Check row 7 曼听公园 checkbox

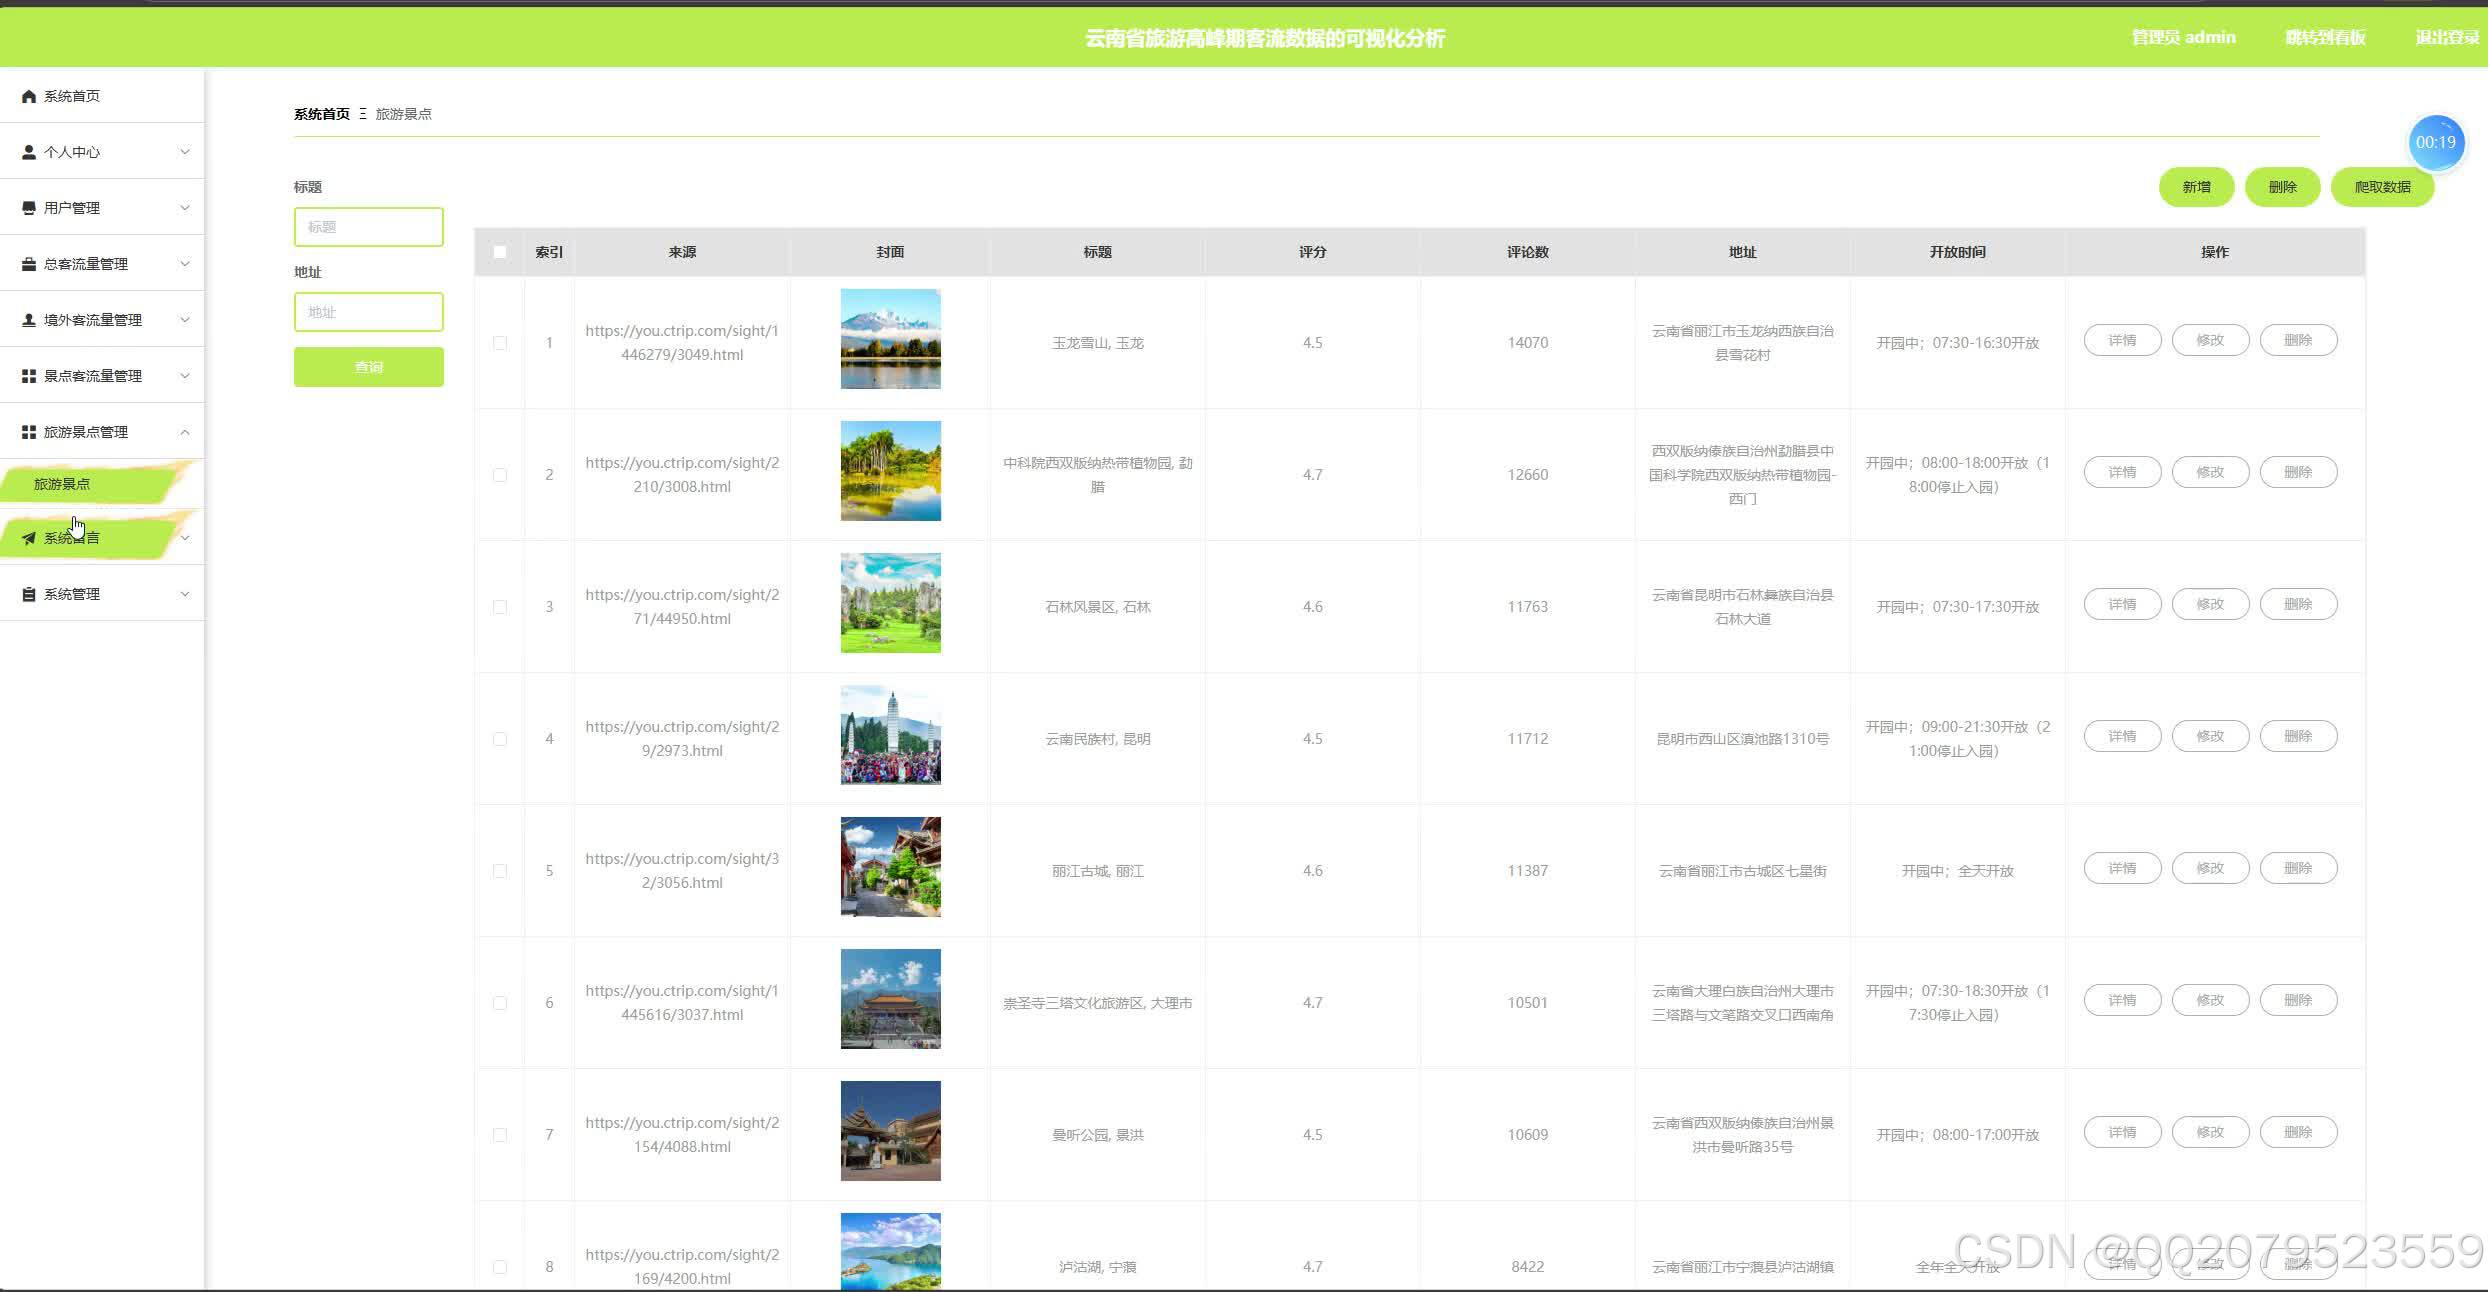point(500,1135)
